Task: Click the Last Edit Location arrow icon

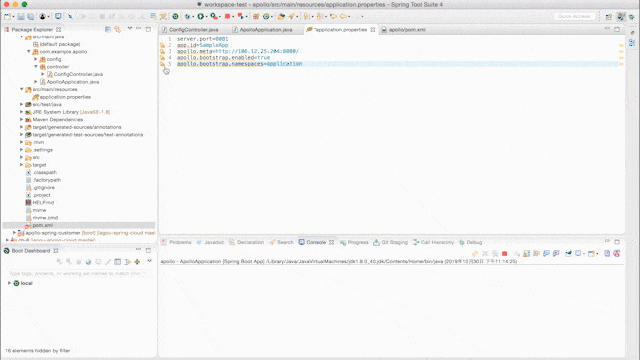Action: pos(333,16)
